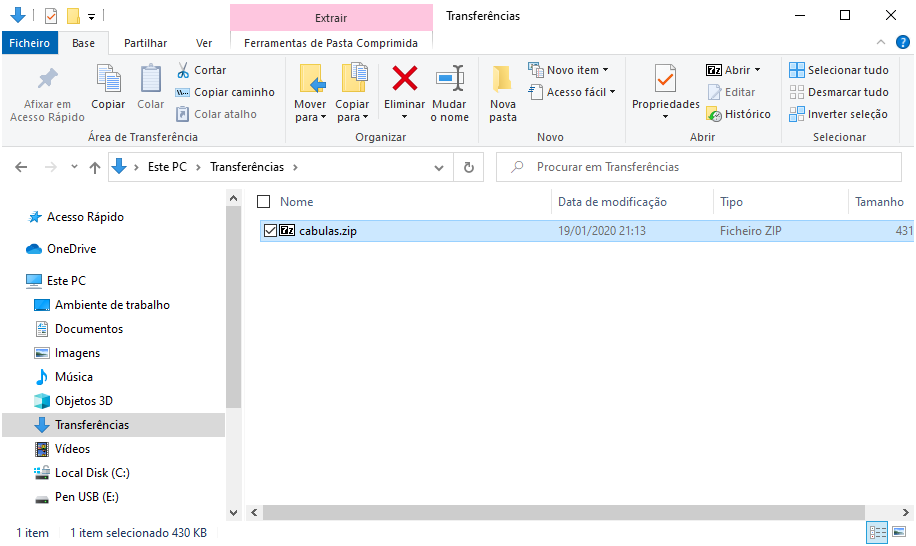Open Ambiente de trabalho in sidebar
The width and height of the screenshot is (916, 546).
tap(102, 305)
